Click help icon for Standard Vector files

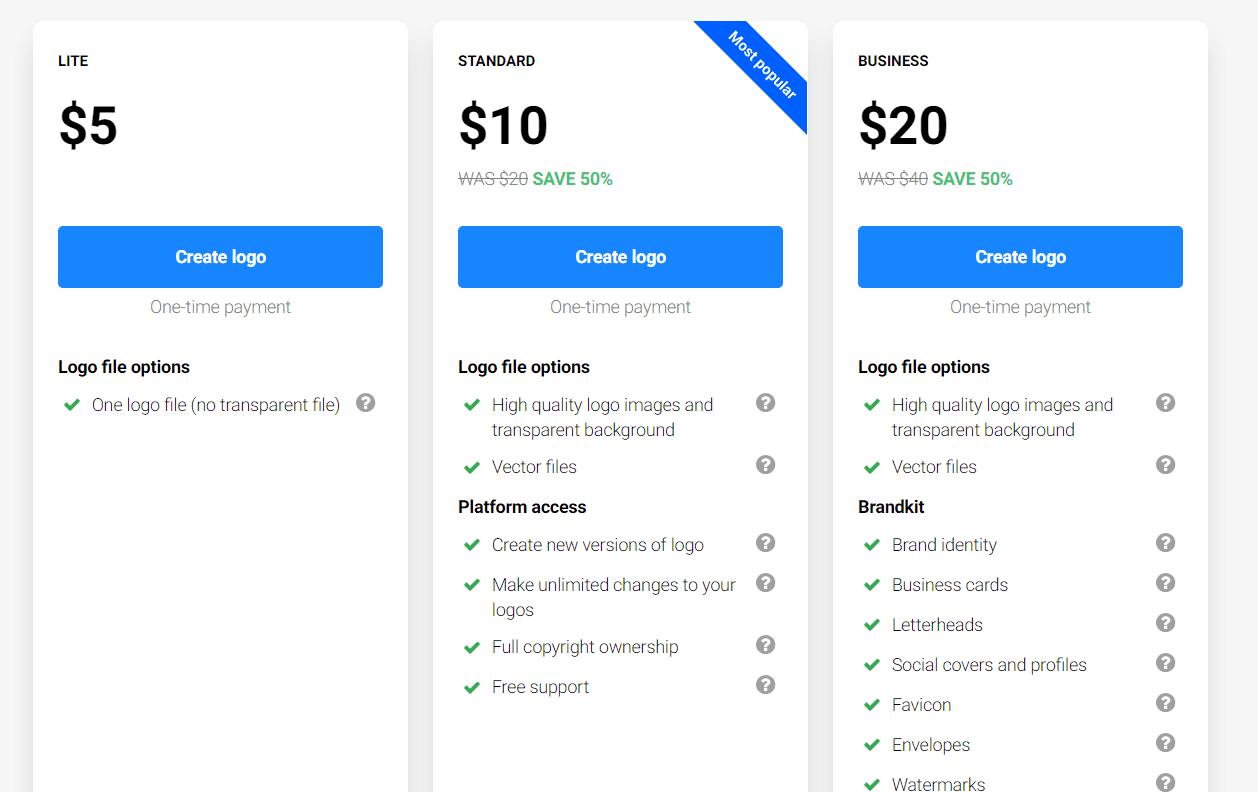click(x=766, y=465)
